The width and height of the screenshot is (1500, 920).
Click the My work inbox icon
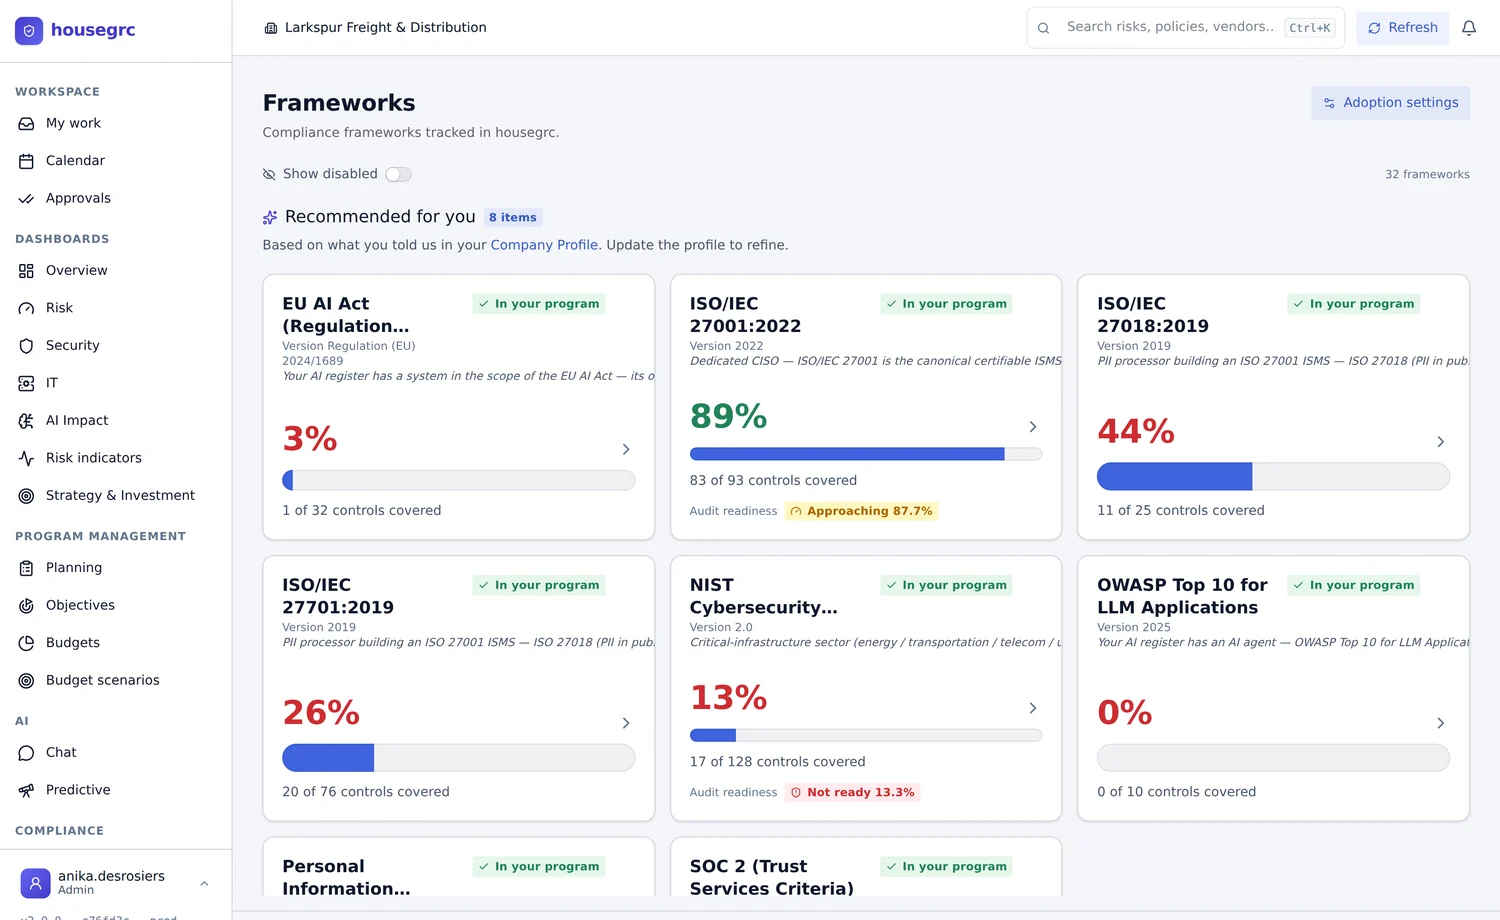(26, 124)
